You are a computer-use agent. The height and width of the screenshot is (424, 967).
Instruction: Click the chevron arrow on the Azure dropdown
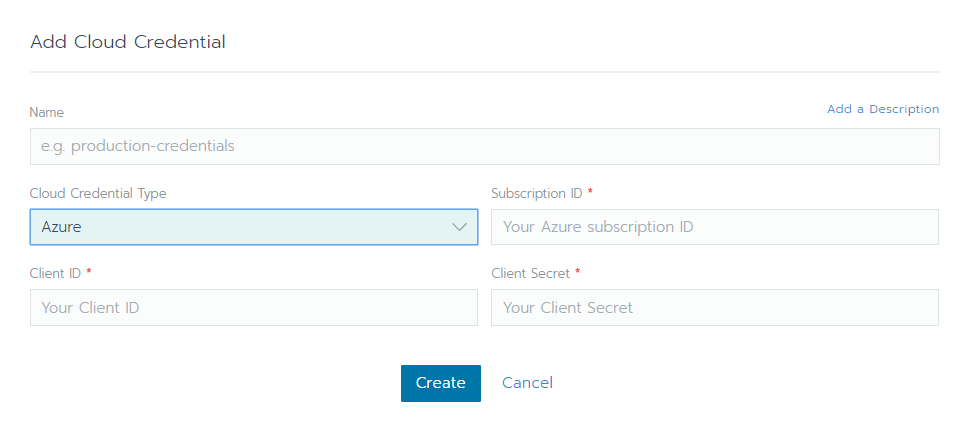tap(460, 227)
